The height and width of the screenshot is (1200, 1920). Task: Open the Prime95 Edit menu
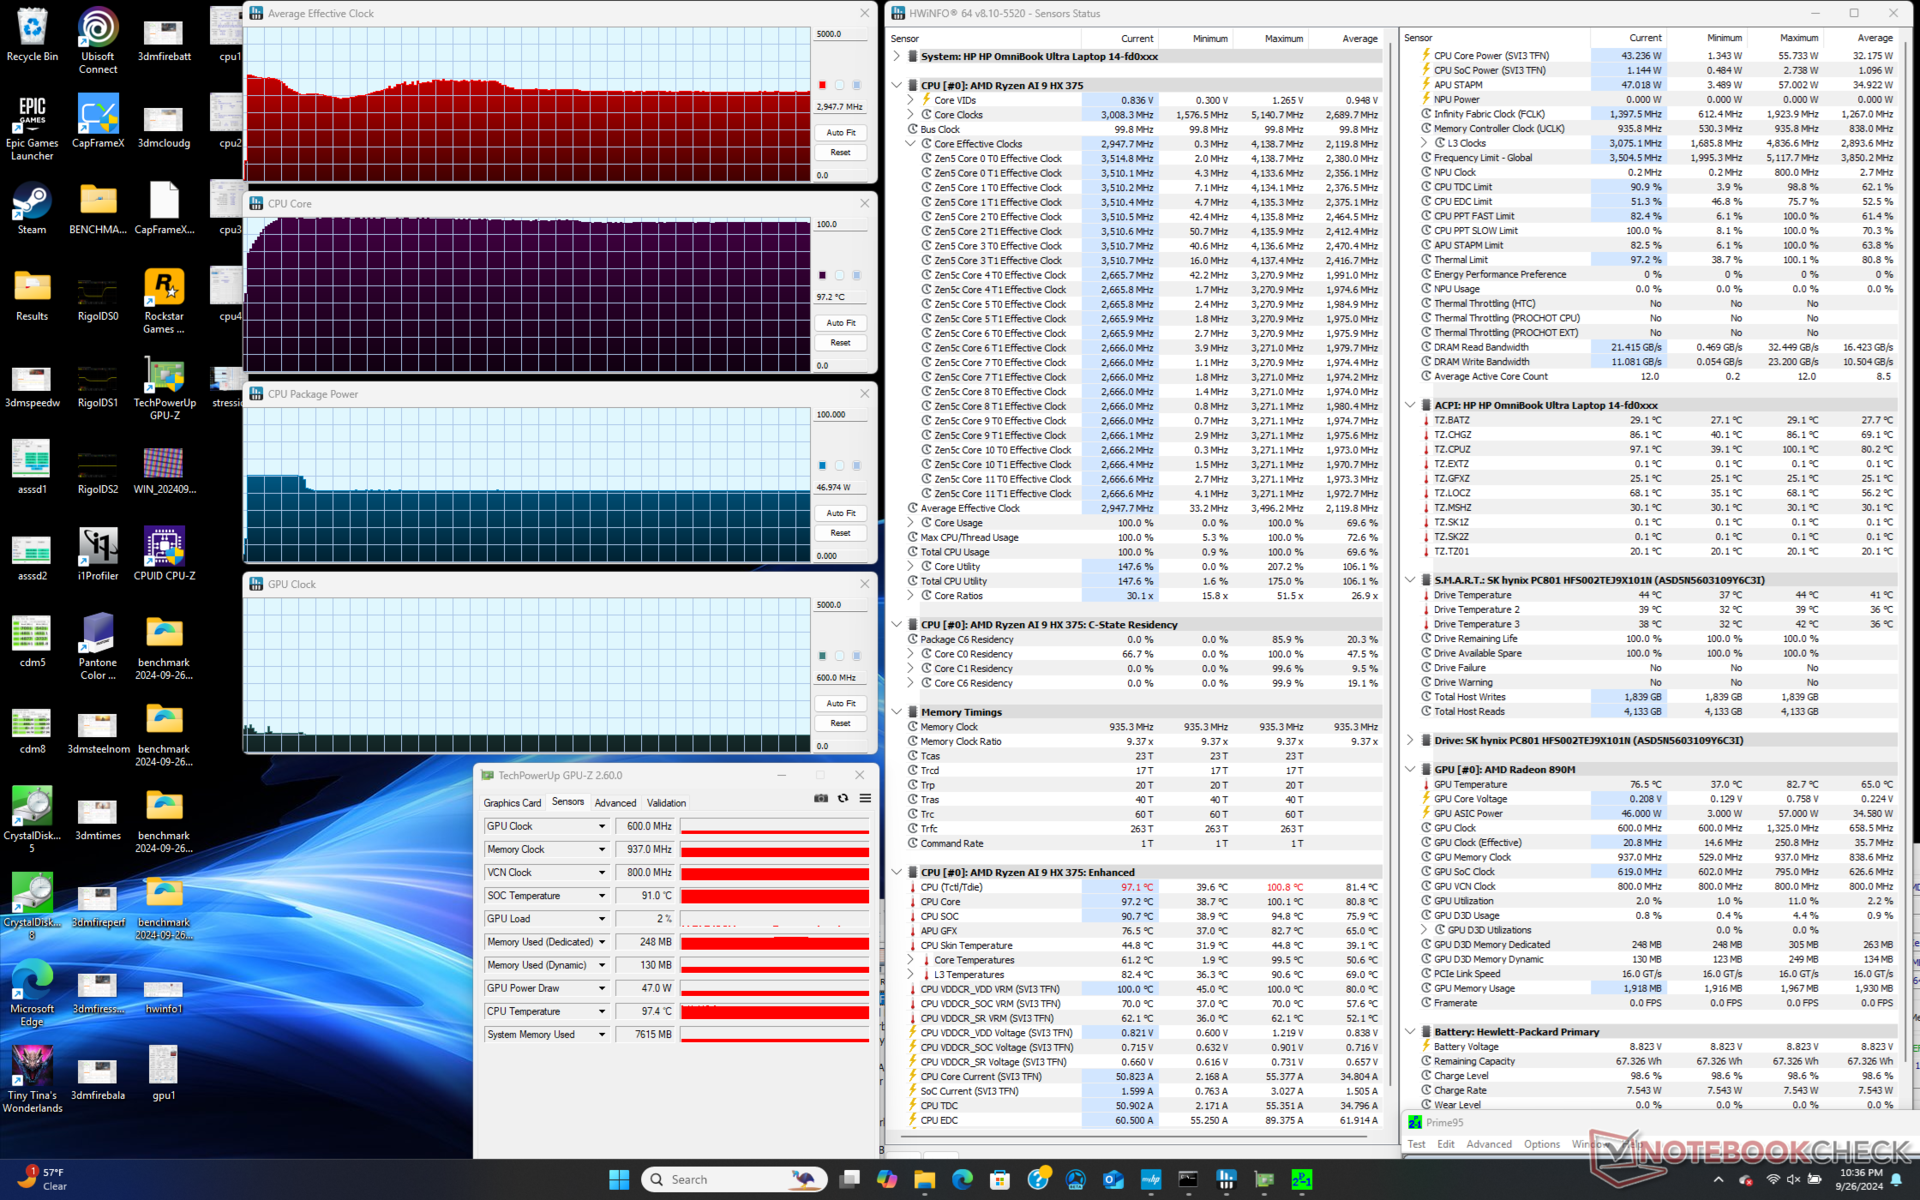[x=1446, y=1144]
